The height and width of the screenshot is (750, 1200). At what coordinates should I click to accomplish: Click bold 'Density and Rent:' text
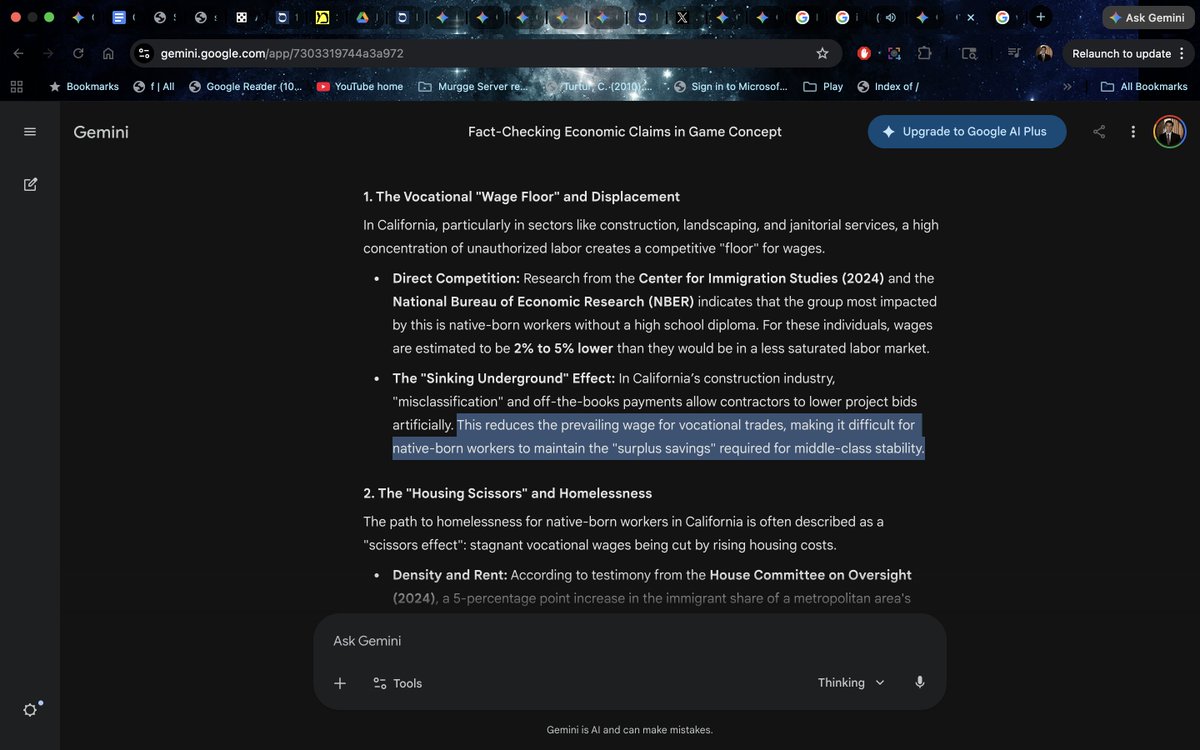(450, 575)
